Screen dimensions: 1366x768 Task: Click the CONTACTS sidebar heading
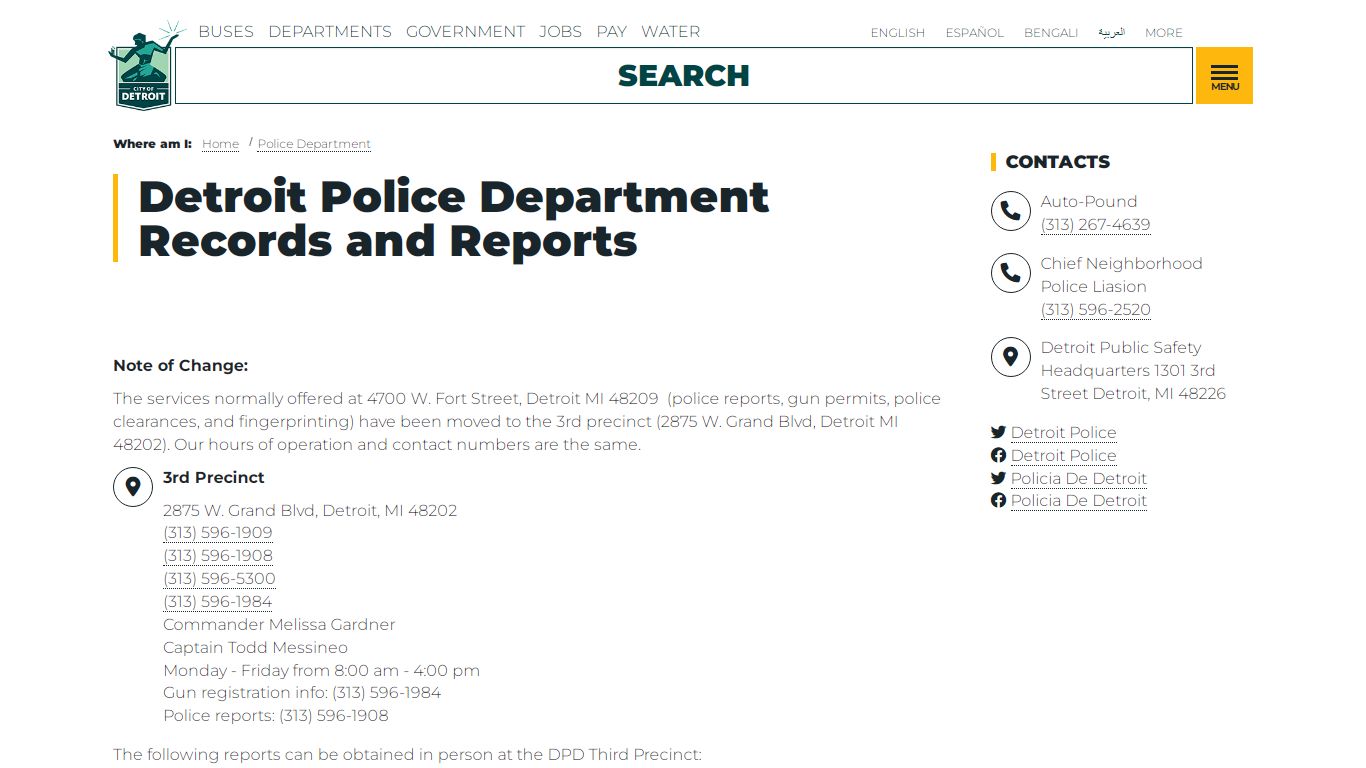coord(1057,162)
